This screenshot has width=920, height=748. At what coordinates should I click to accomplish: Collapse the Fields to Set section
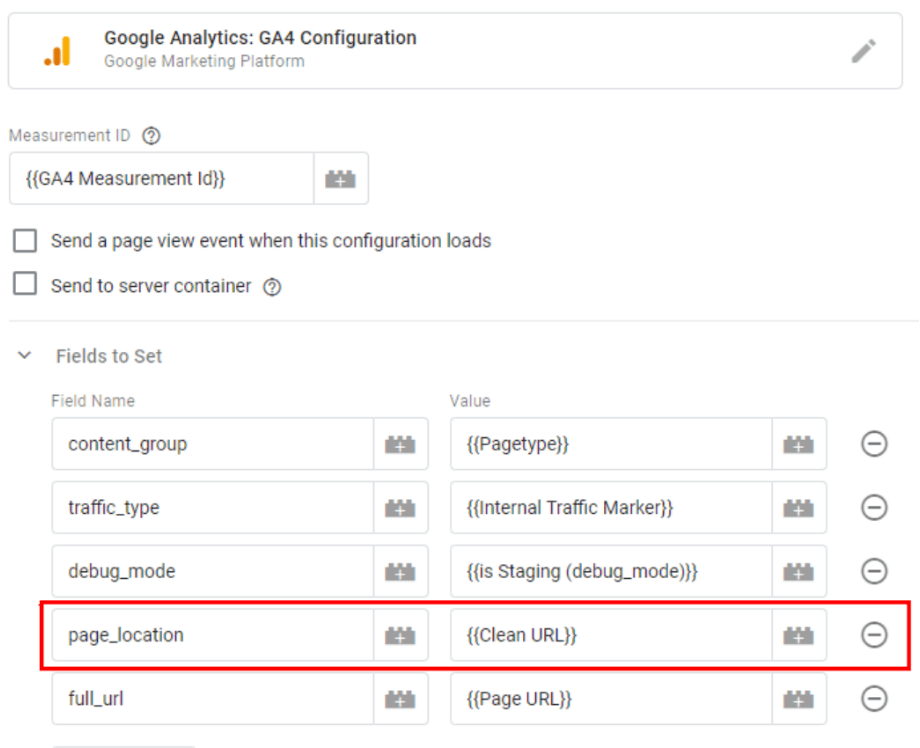point(25,356)
